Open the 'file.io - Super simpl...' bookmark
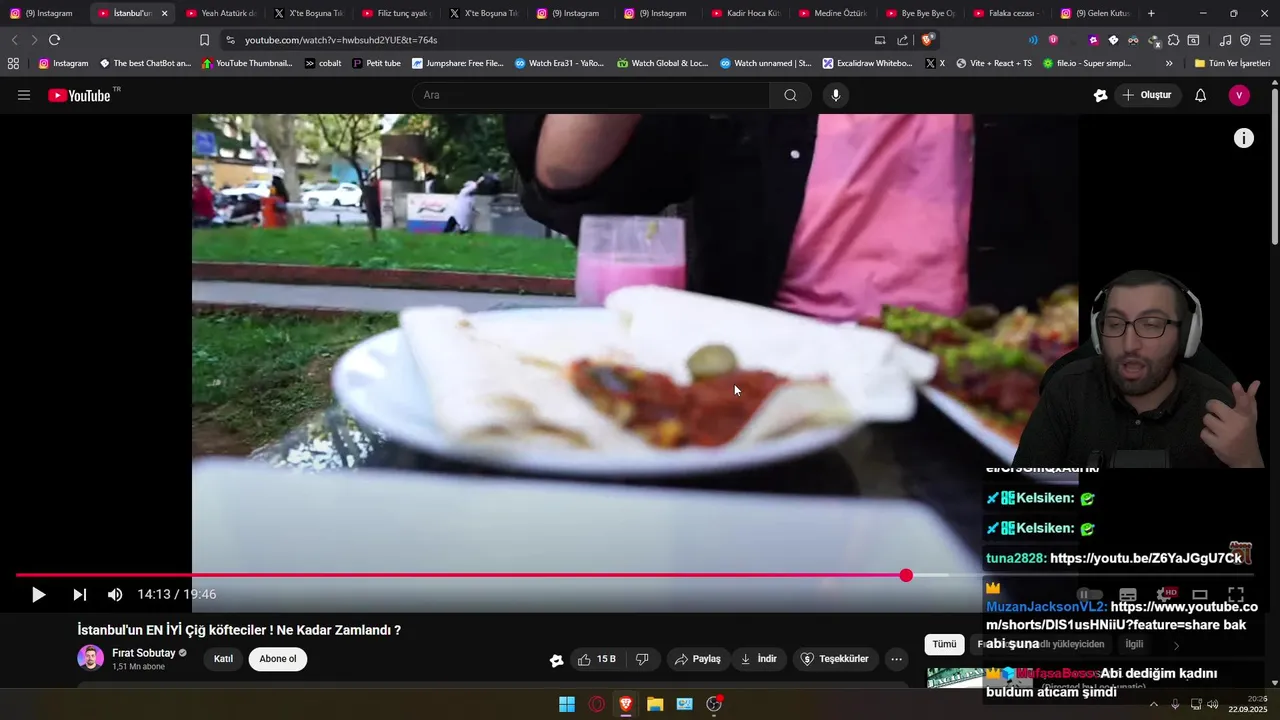The image size is (1280, 720). (x=1087, y=63)
